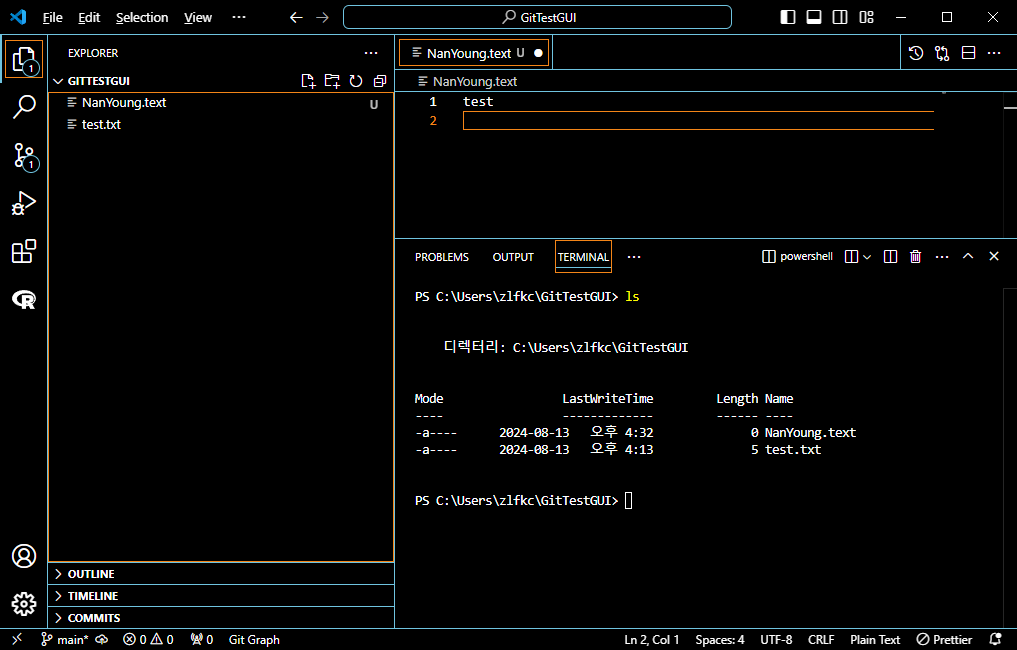
Task: Create a new folder in GITTESTGUI
Action: tap(332, 81)
